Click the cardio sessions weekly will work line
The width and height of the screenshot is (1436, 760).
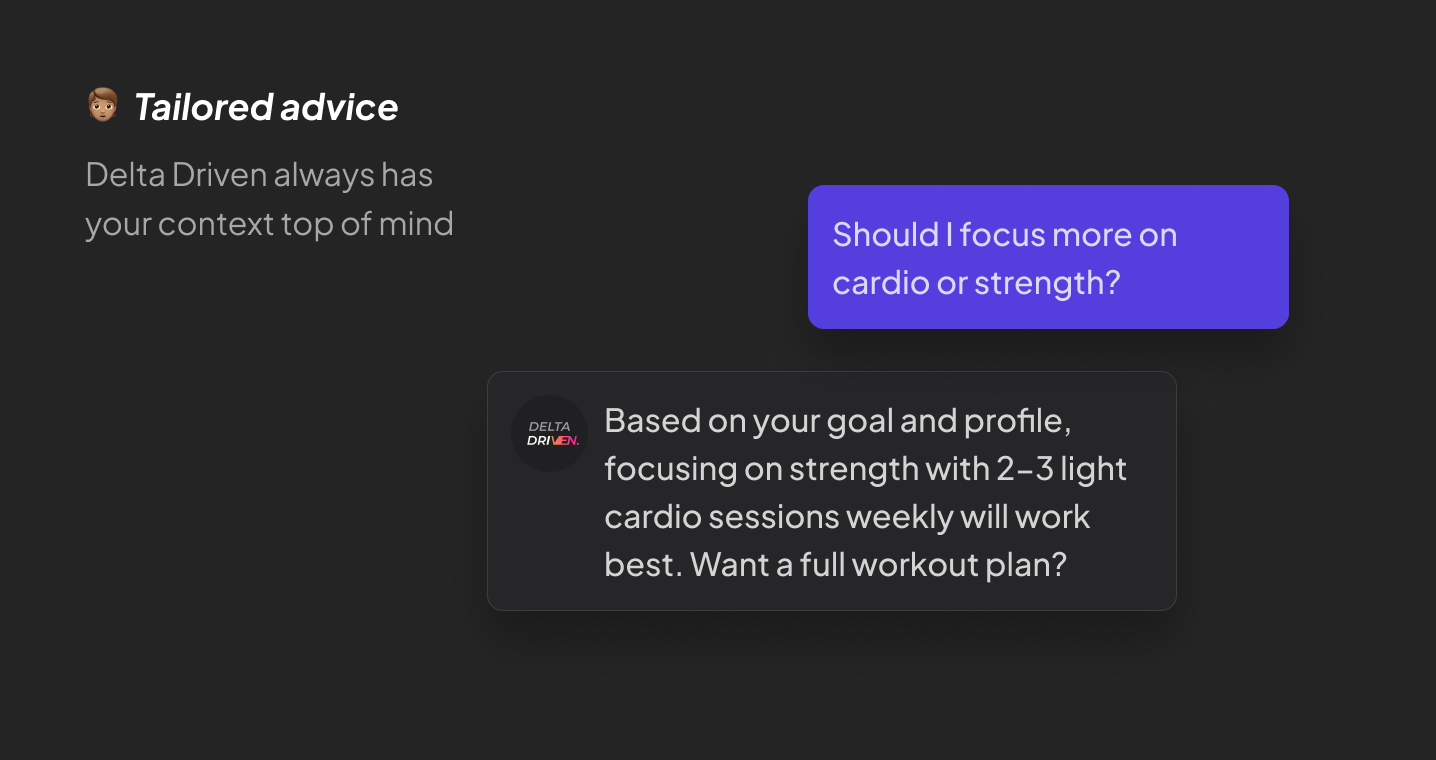[x=847, y=517]
